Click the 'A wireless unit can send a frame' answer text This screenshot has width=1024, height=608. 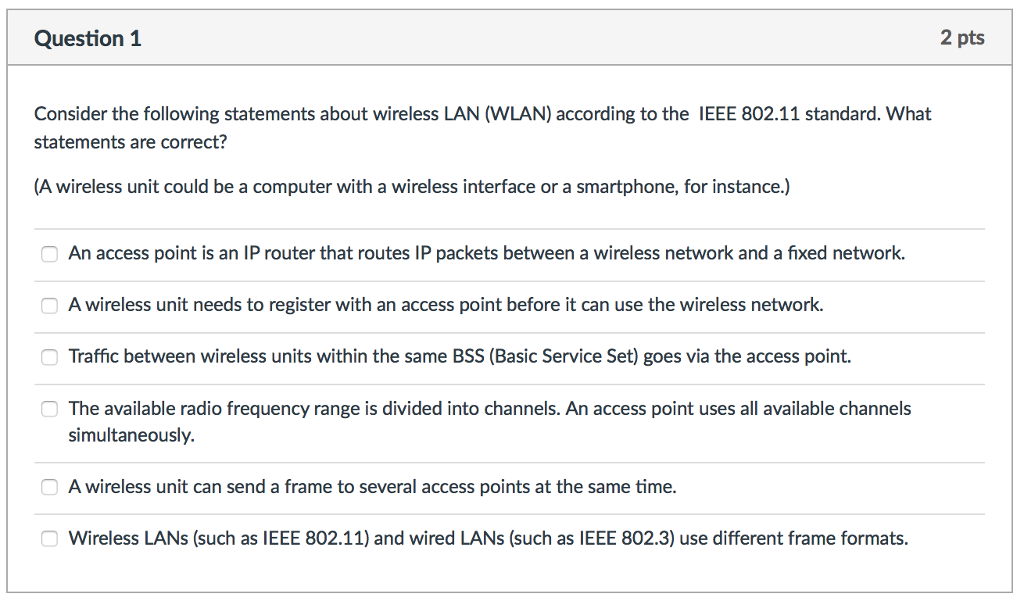[372, 487]
